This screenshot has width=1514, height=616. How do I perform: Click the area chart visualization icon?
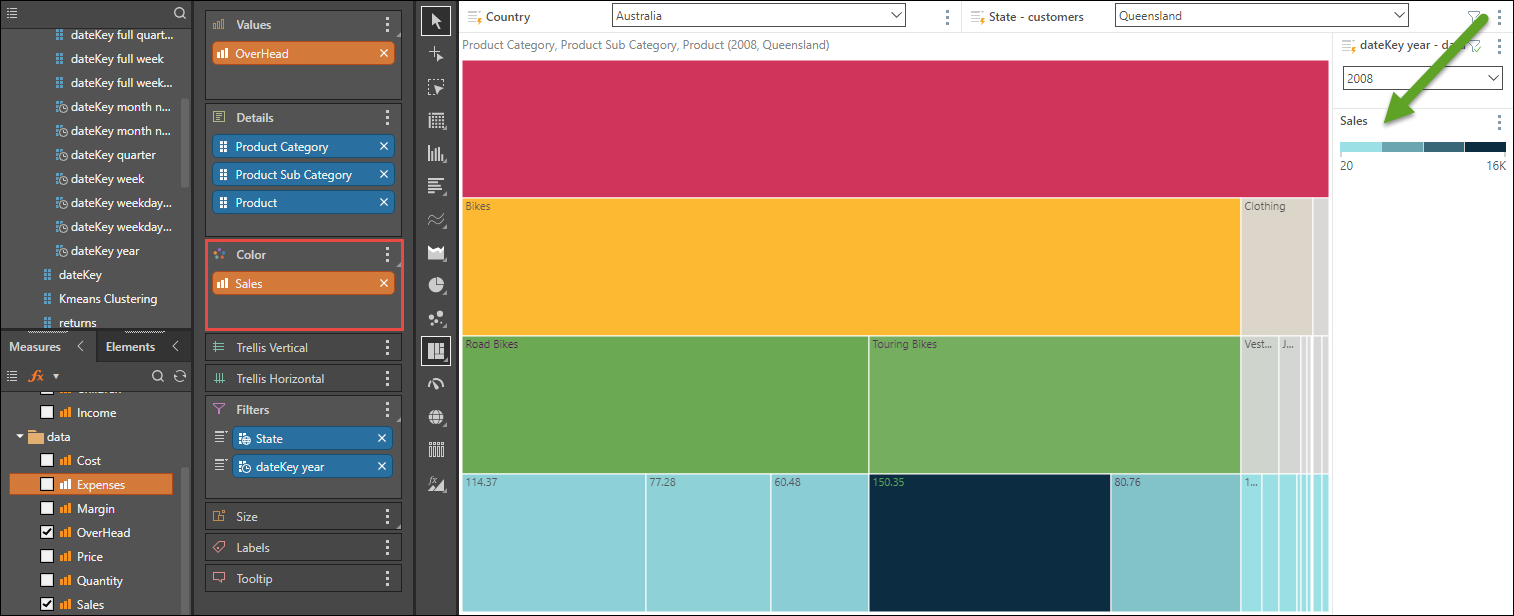(436, 252)
